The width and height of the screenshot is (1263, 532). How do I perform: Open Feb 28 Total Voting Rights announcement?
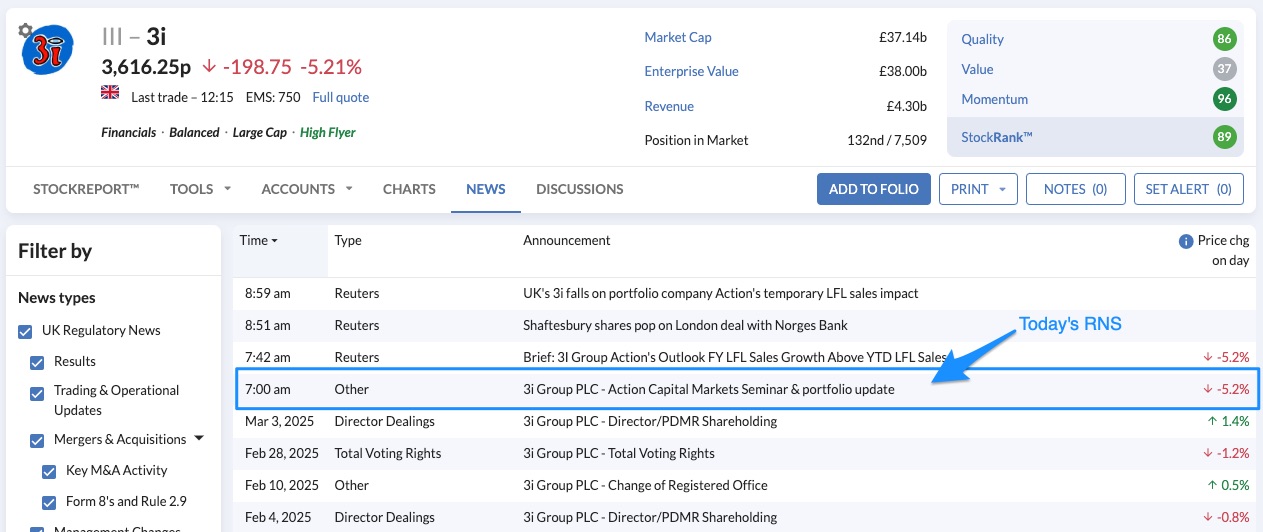[619, 454]
